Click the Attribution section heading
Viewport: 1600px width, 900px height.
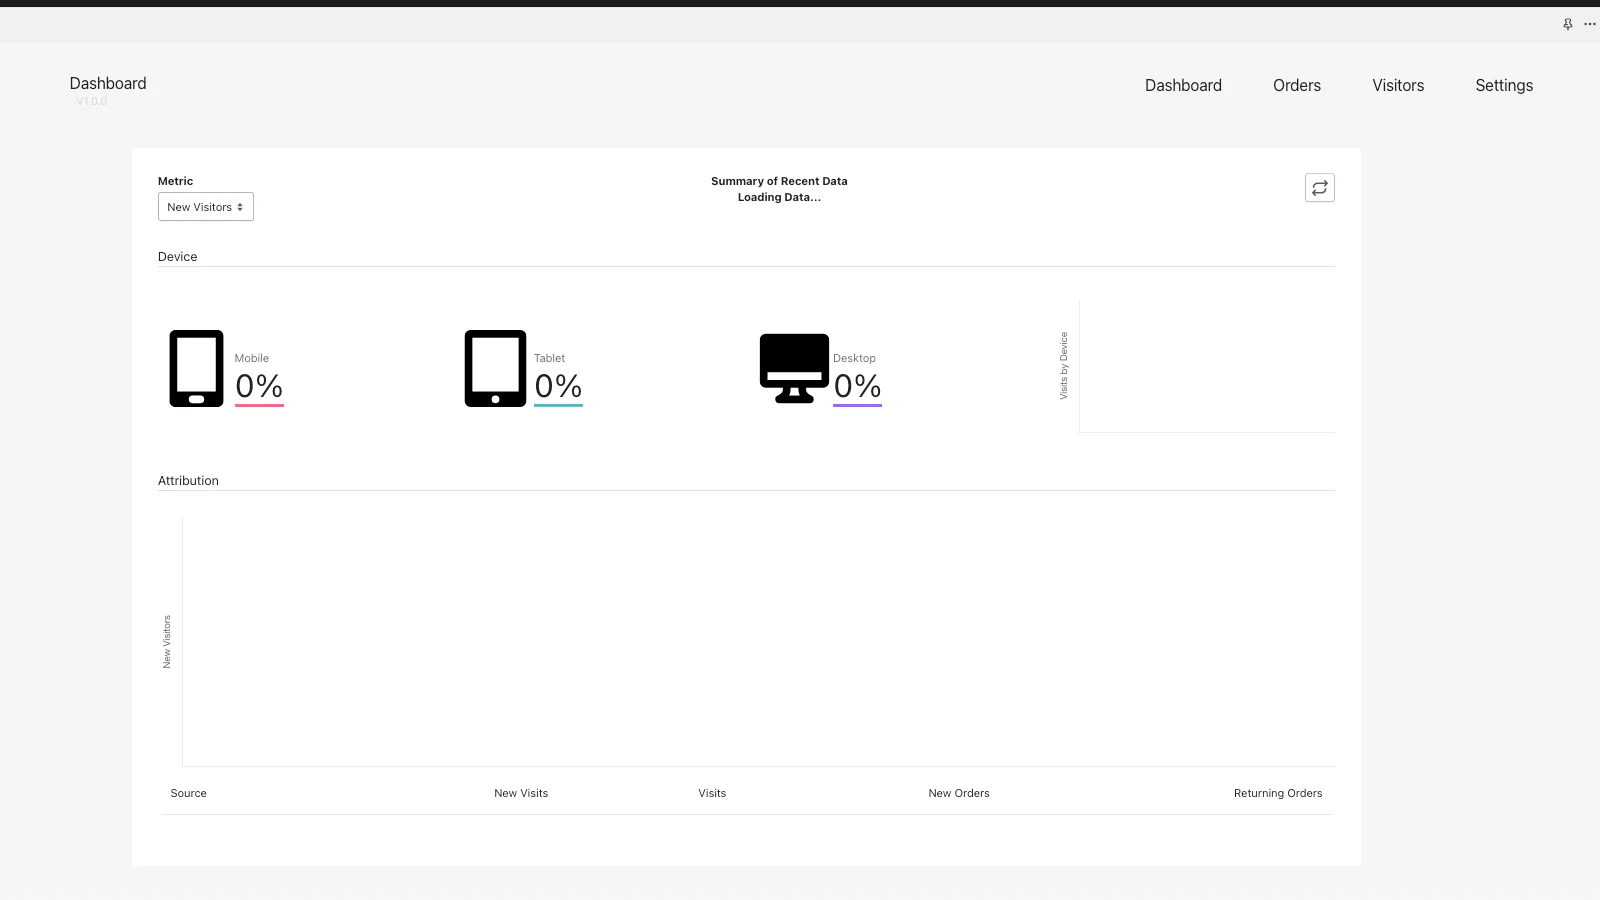point(188,481)
